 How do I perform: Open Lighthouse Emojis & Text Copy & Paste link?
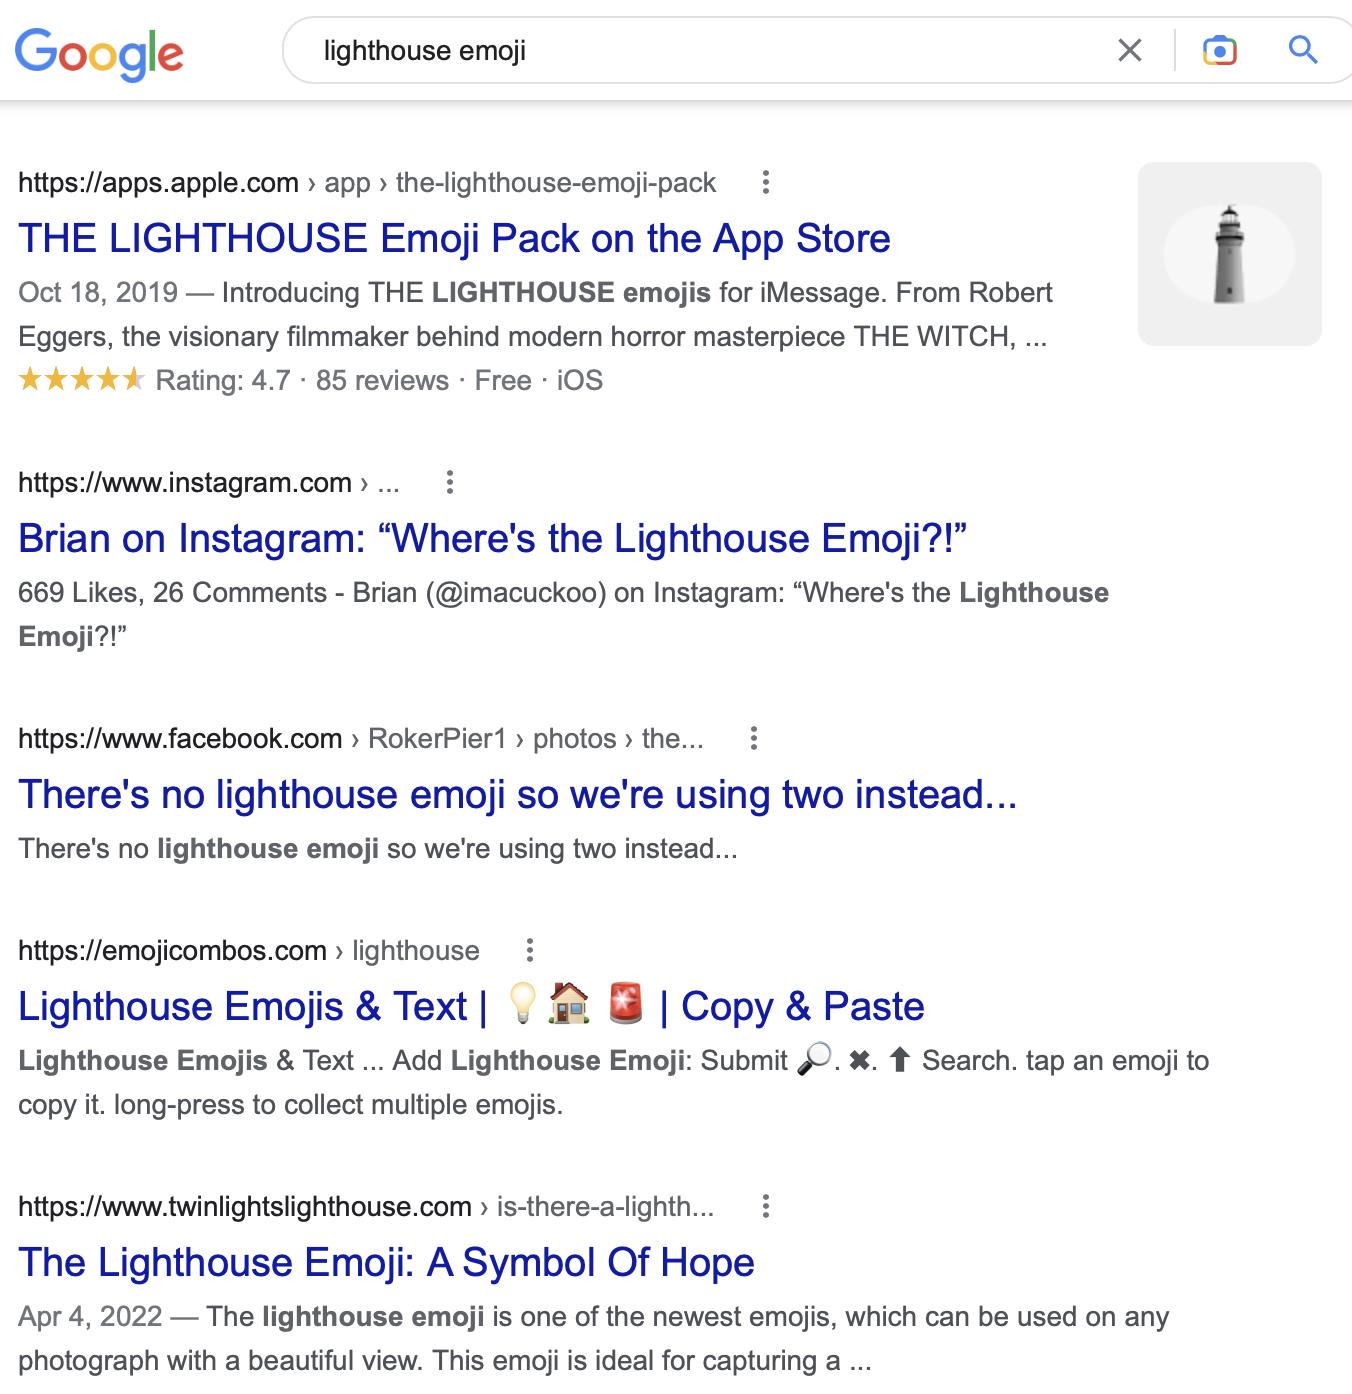point(470,1007)
